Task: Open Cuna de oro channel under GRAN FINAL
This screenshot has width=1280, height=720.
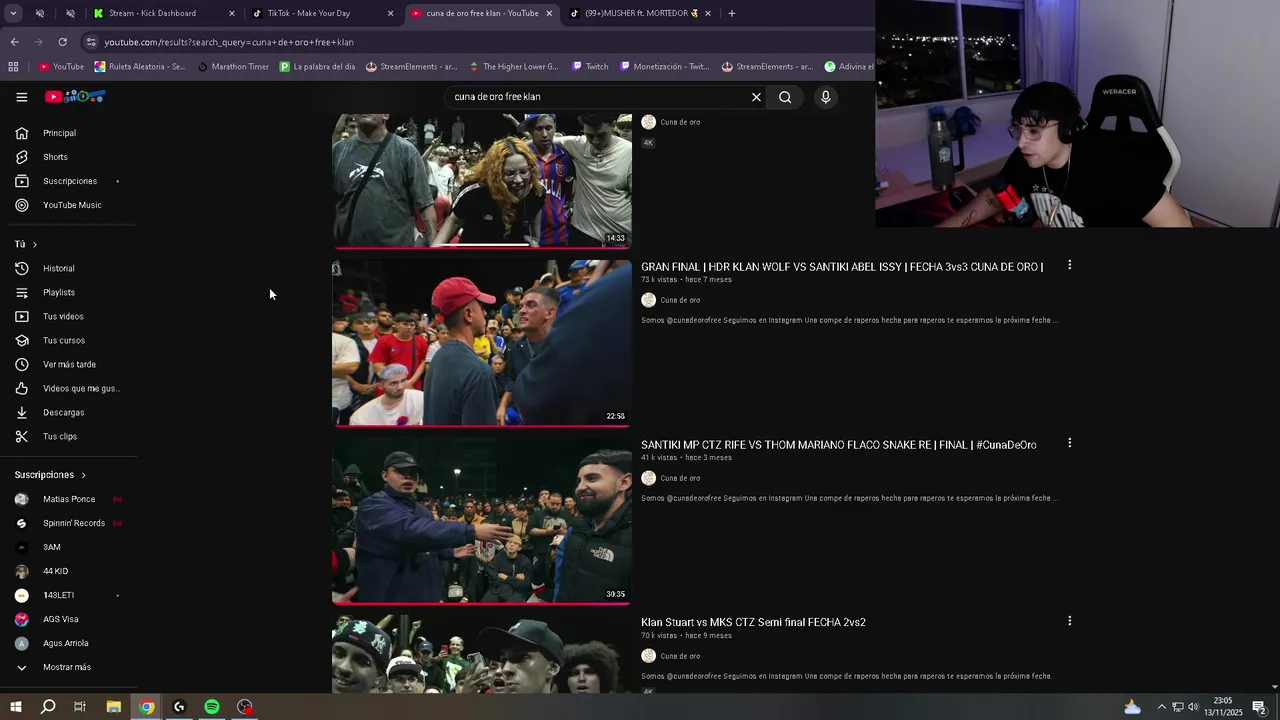Action: click(x=680, y=300)
